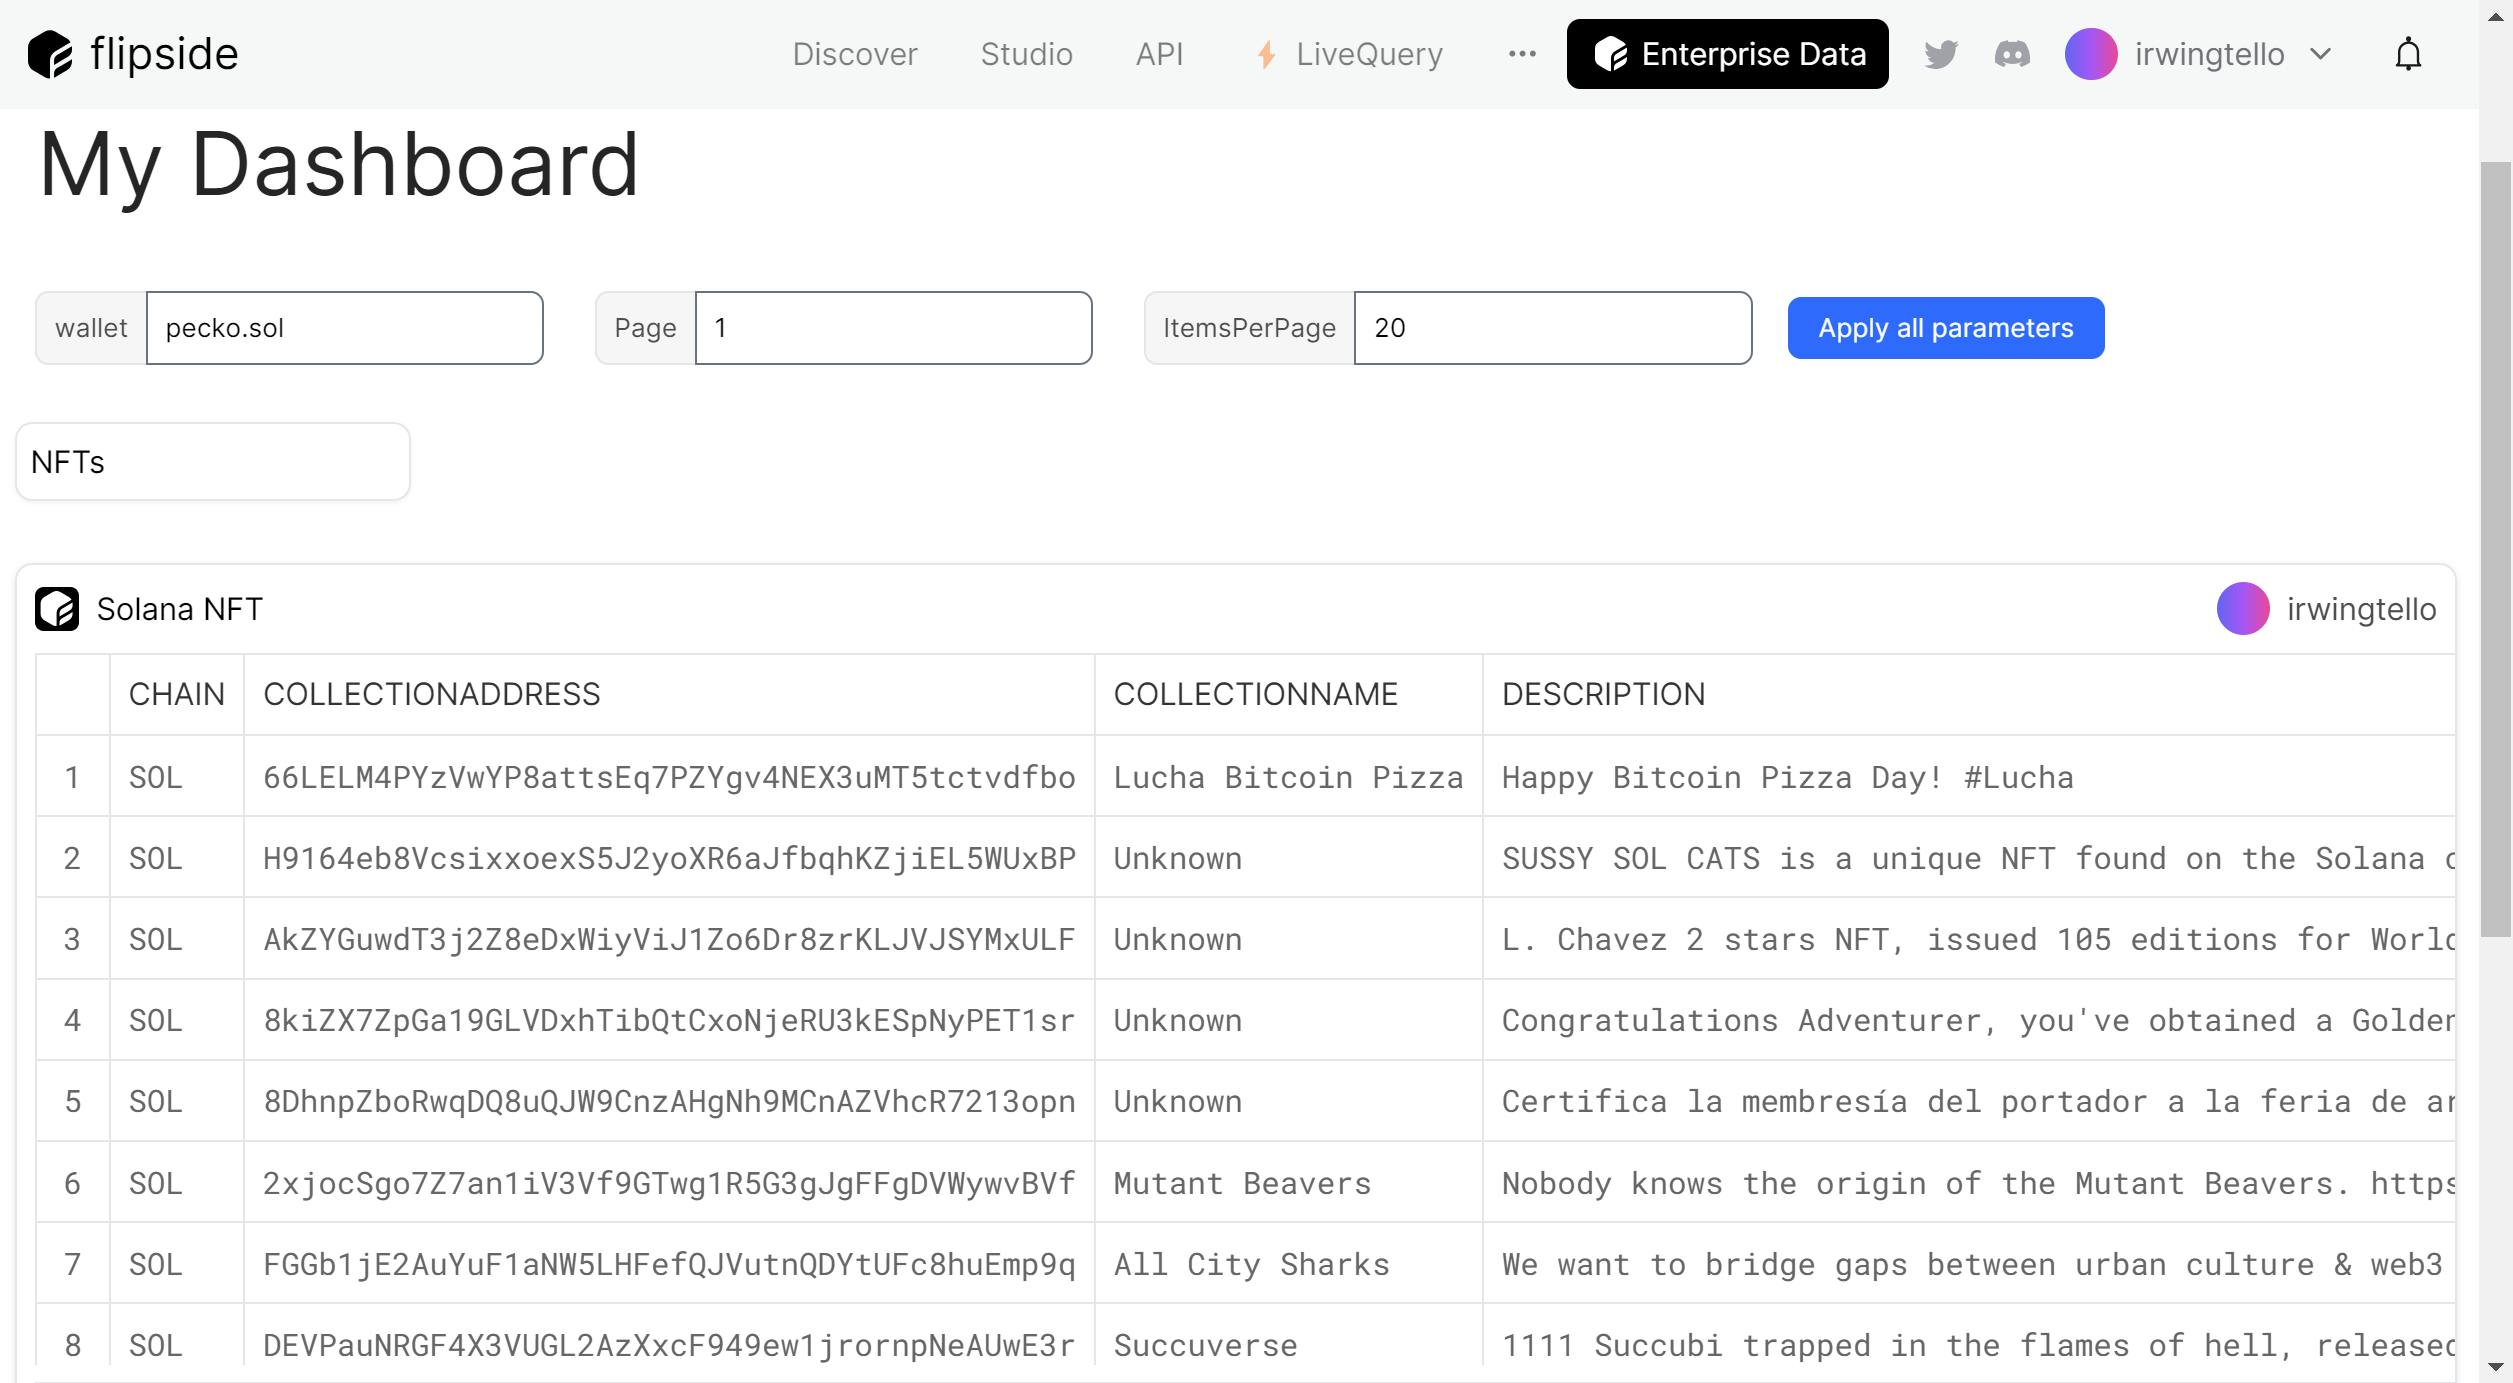This screenshot has width=2513, height=1383.
Task: Select the Discover menu item
Action: tap(856, 53)
